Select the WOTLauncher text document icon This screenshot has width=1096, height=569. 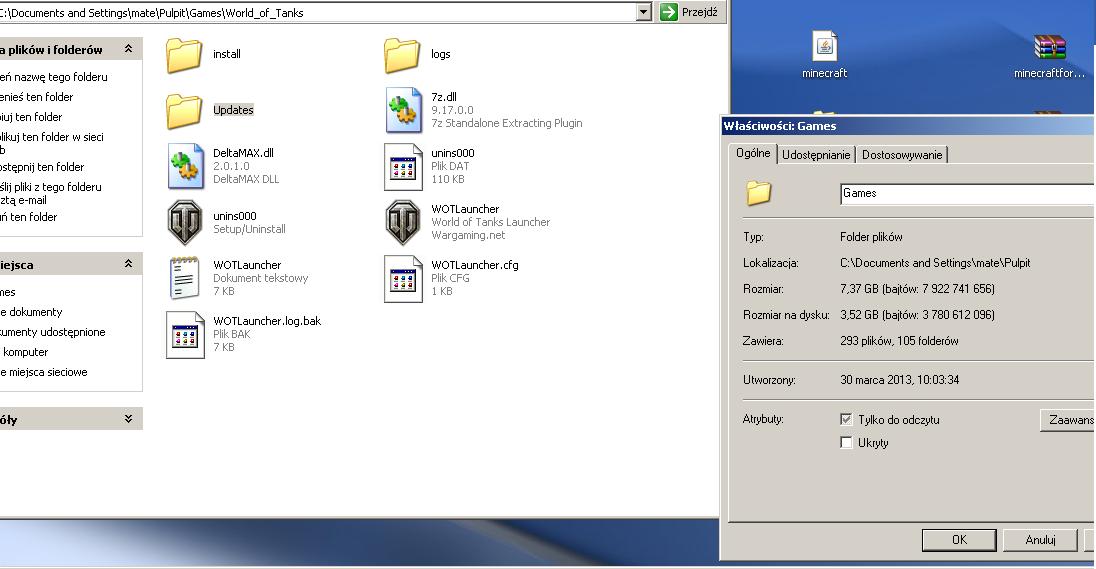(x=184, y=278)
